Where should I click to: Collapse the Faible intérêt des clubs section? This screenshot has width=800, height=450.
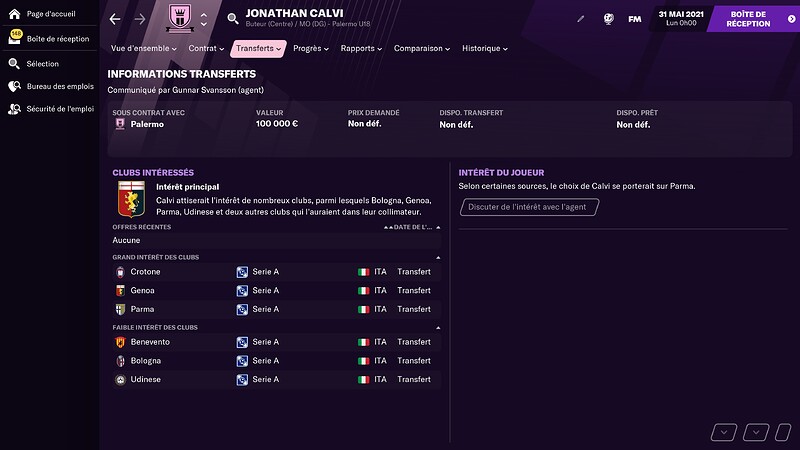(x=438, y=328)
